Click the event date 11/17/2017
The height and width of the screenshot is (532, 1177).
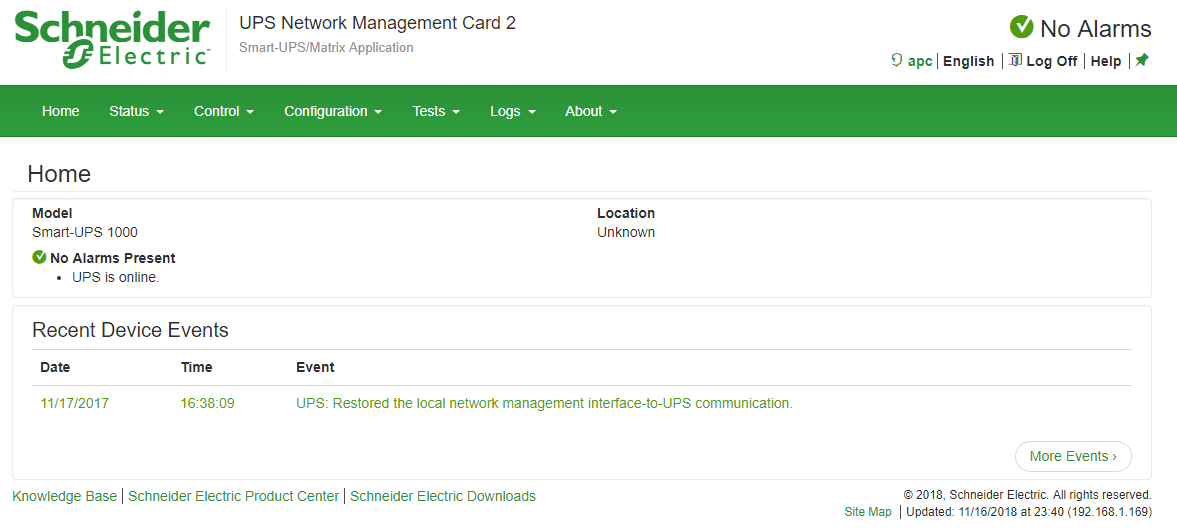click(74, 403)
